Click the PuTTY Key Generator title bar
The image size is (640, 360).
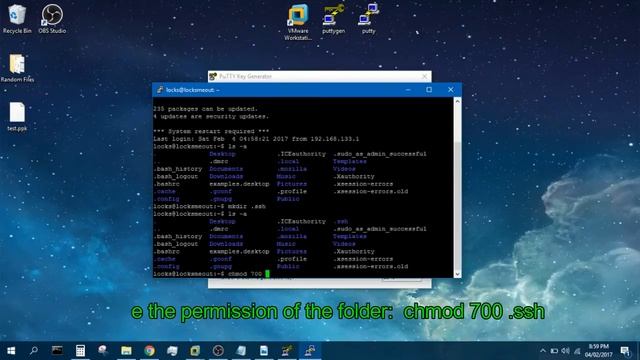click(320, 76)
